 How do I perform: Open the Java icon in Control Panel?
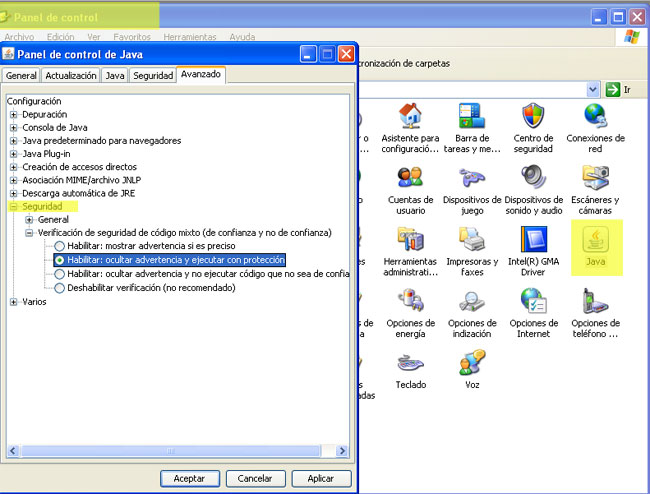(596, 240)
